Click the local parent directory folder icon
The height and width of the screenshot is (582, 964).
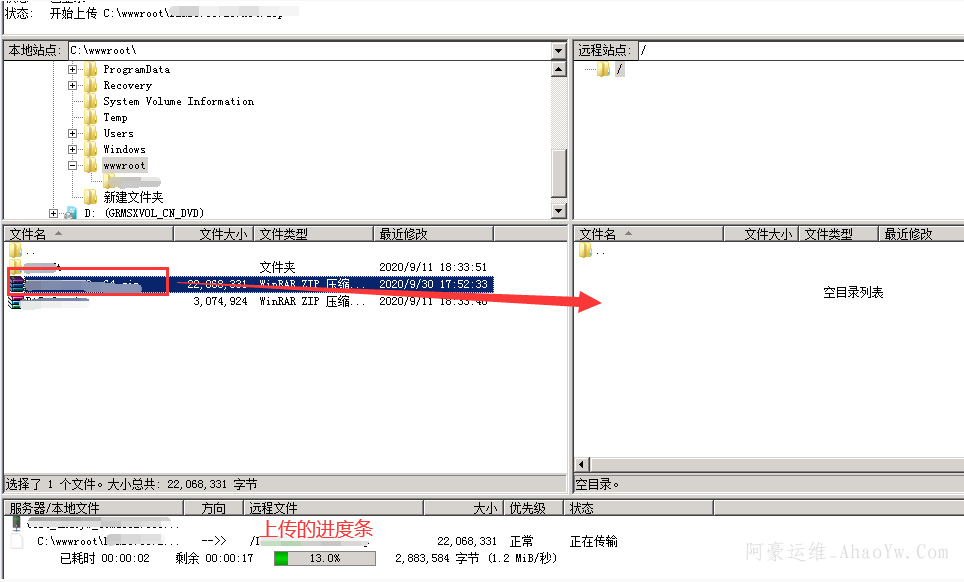click(15, 250)
